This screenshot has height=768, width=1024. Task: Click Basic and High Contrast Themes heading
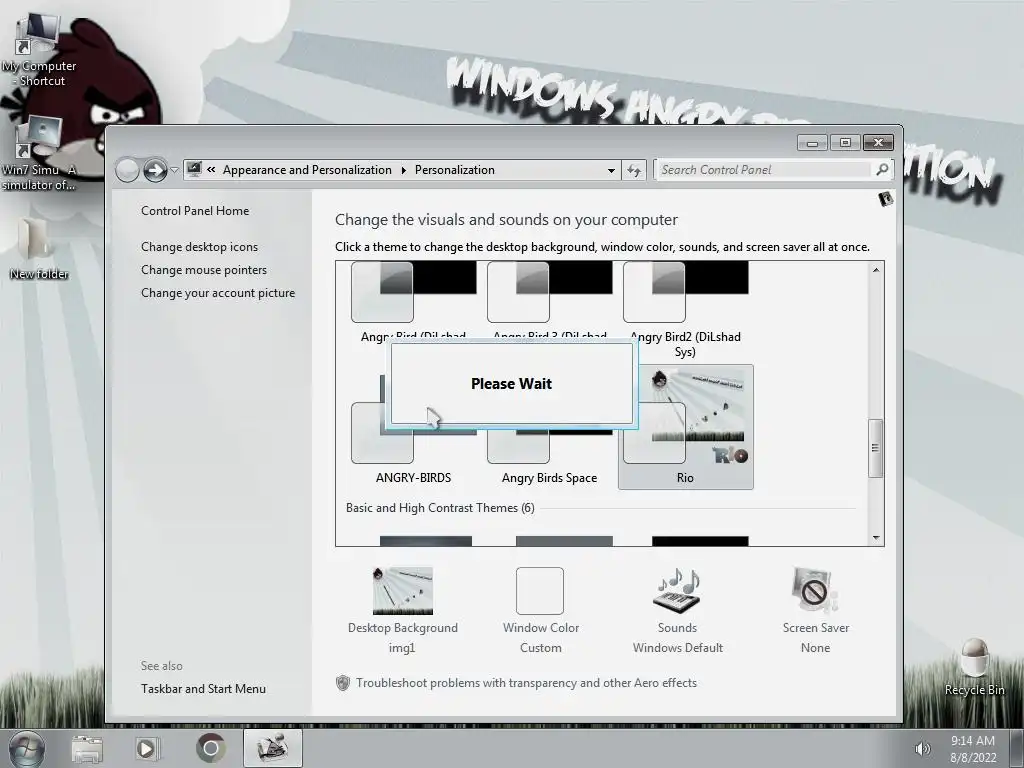440,507
